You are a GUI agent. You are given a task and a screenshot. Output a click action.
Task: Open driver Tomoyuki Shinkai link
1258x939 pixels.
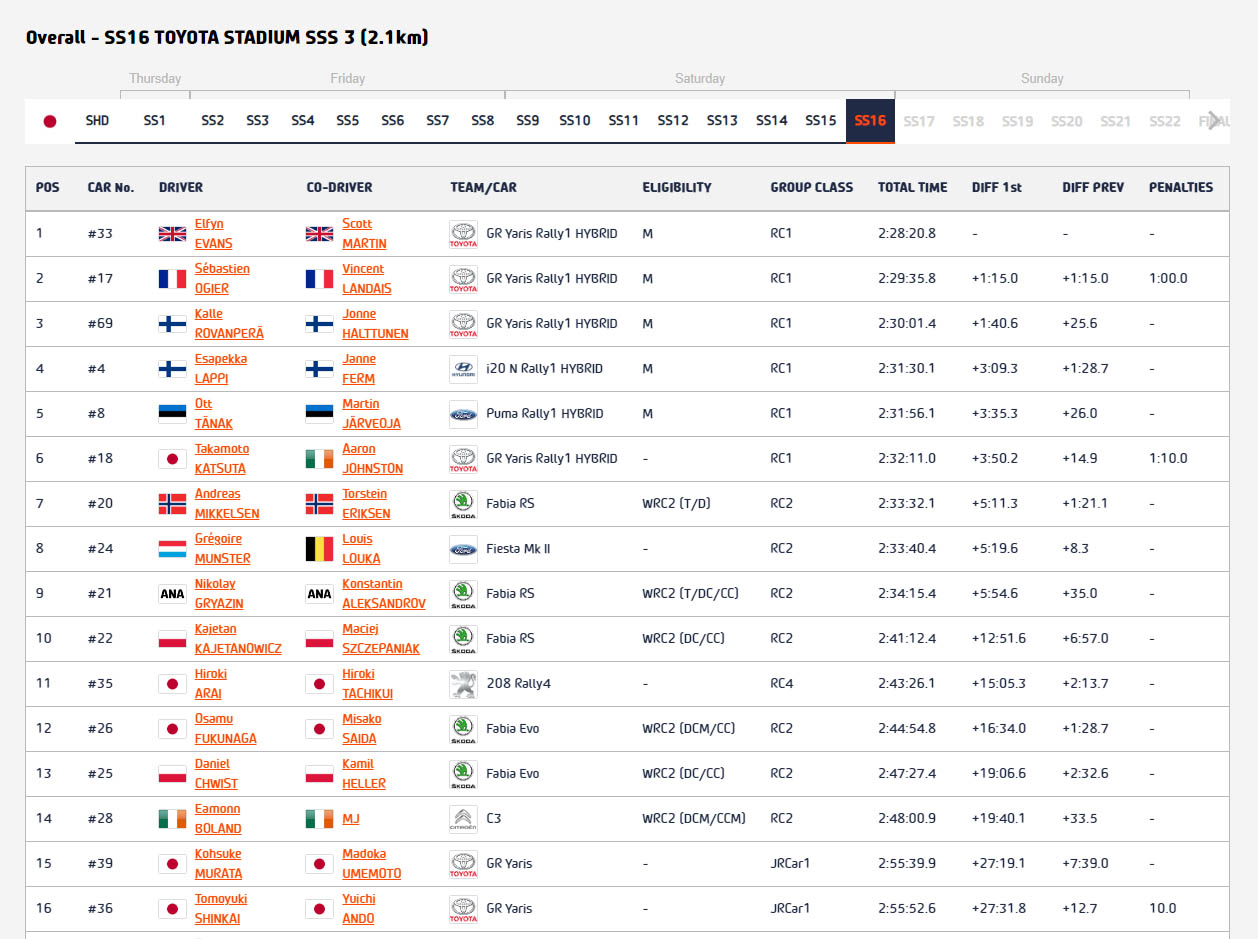[x=220, y=909]
